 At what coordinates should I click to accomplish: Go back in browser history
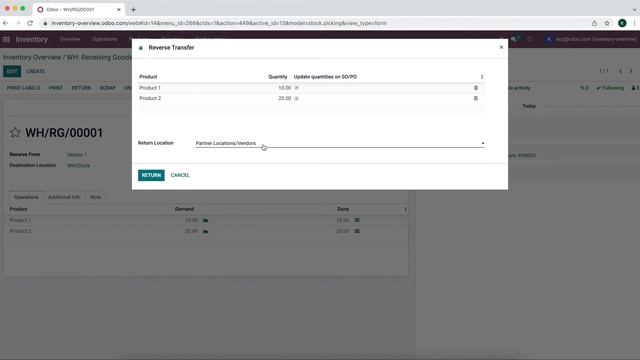(x=5, y=23)
